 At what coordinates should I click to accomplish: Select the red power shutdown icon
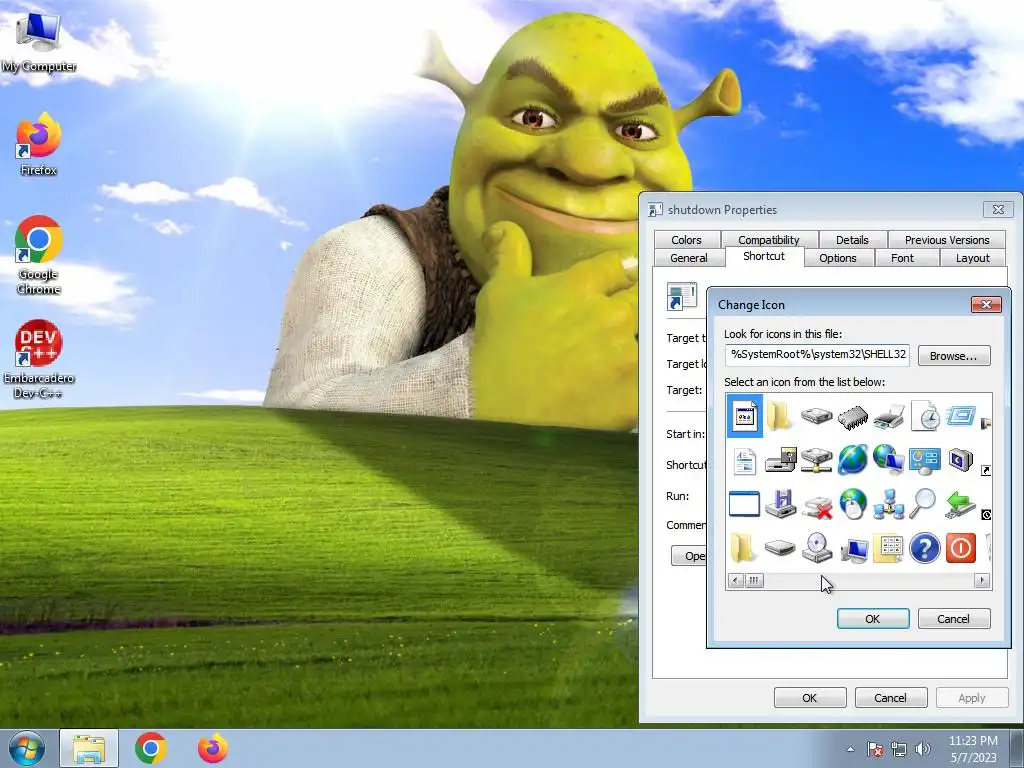point(960,548)
